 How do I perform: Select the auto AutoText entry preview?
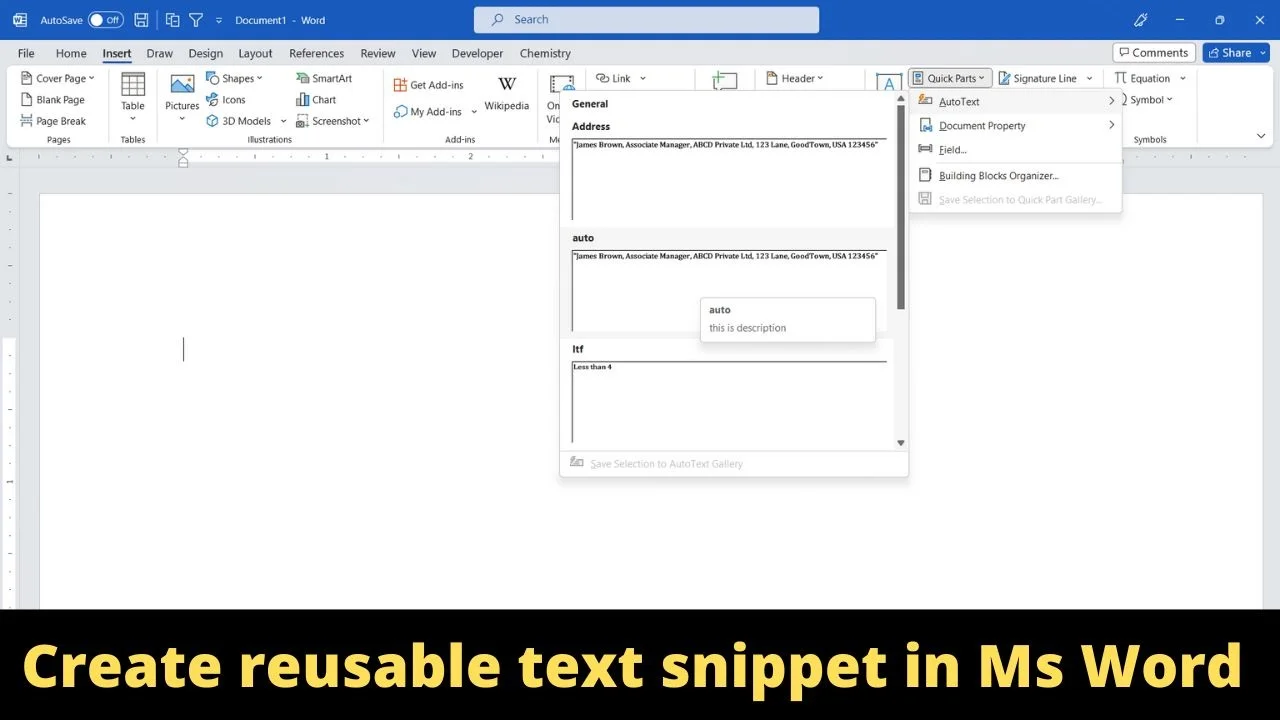tap(729, 290)
